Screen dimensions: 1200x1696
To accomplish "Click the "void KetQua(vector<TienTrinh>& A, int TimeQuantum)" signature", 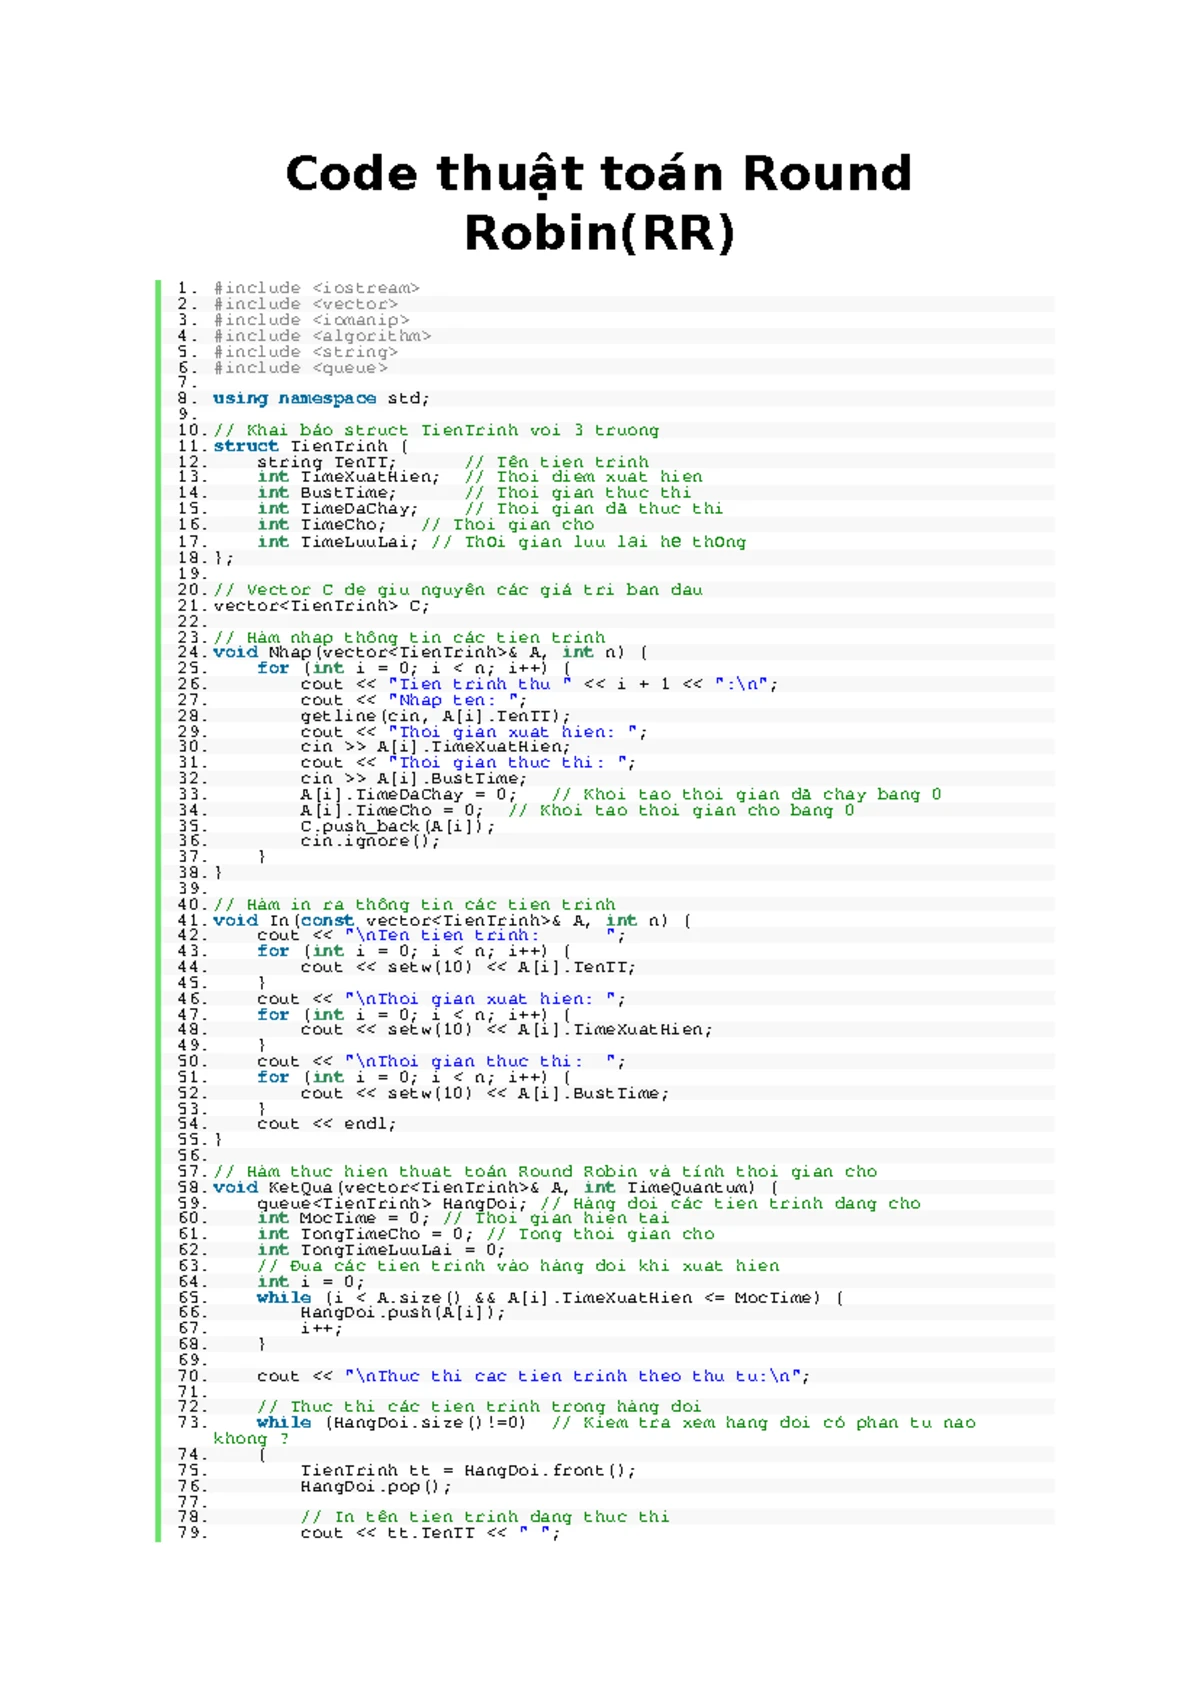I will [x=485, y=1188].
